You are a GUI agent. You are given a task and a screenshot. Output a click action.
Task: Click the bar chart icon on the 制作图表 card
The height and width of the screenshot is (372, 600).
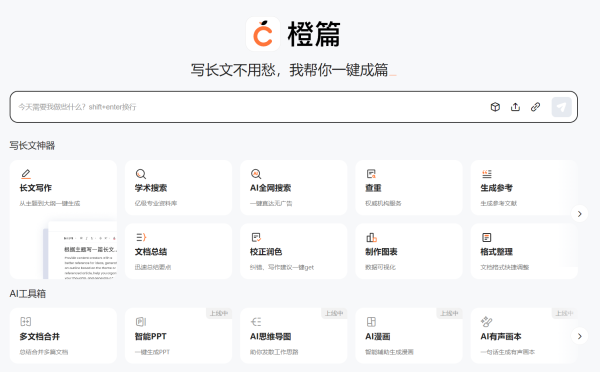pyautogui.click(x=372, y=237)
